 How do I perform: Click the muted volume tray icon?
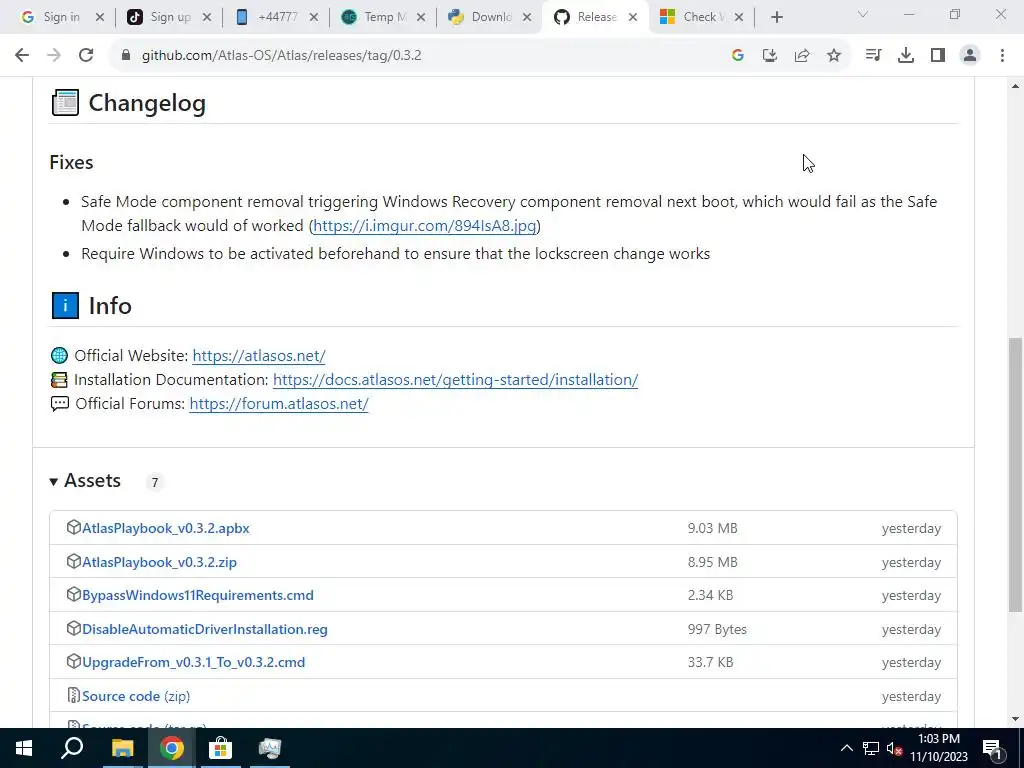tap(894, 748)
